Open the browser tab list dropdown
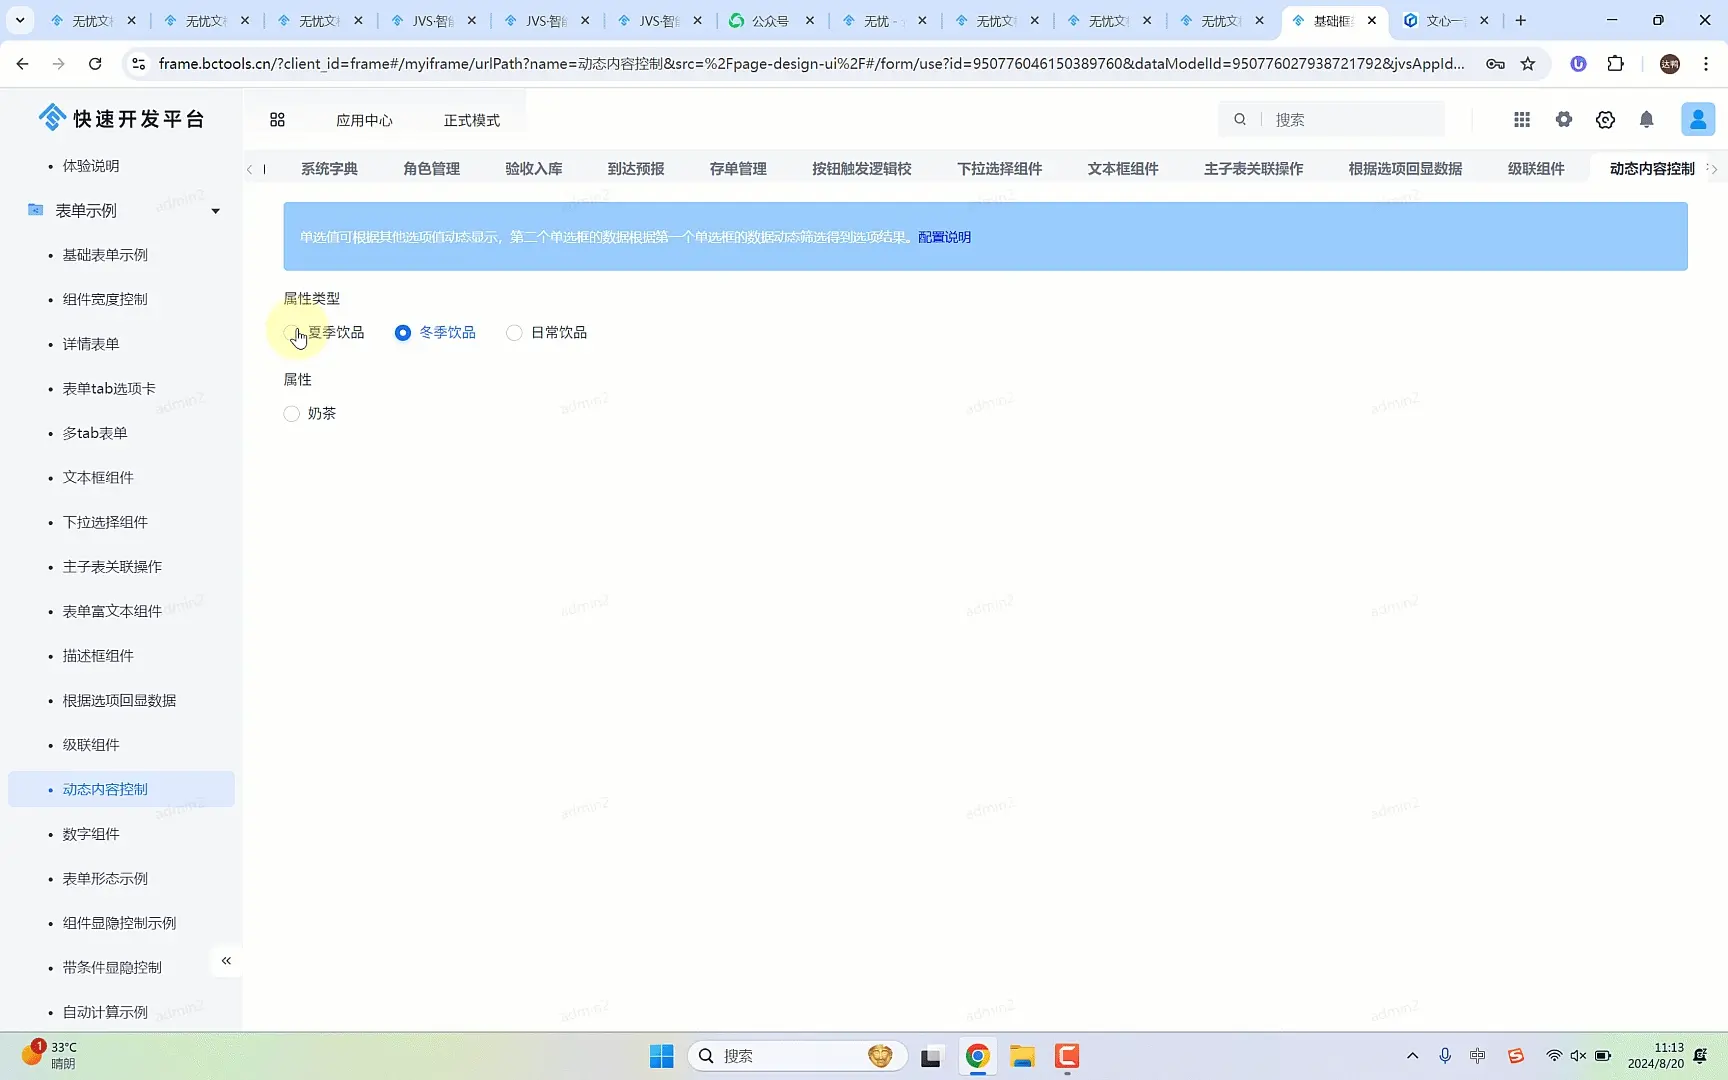The width and height of the screenshot is (1728, 1080). coord(20,20)
